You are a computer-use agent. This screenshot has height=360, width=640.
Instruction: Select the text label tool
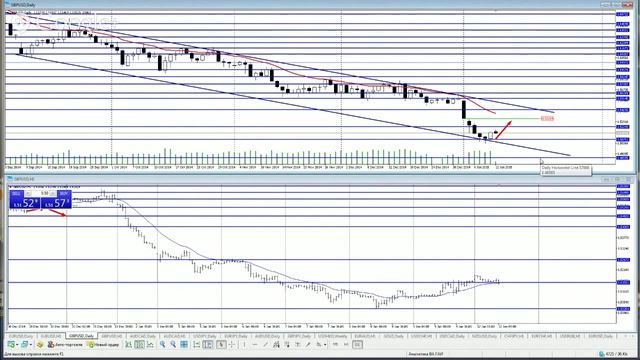point(308,344)
